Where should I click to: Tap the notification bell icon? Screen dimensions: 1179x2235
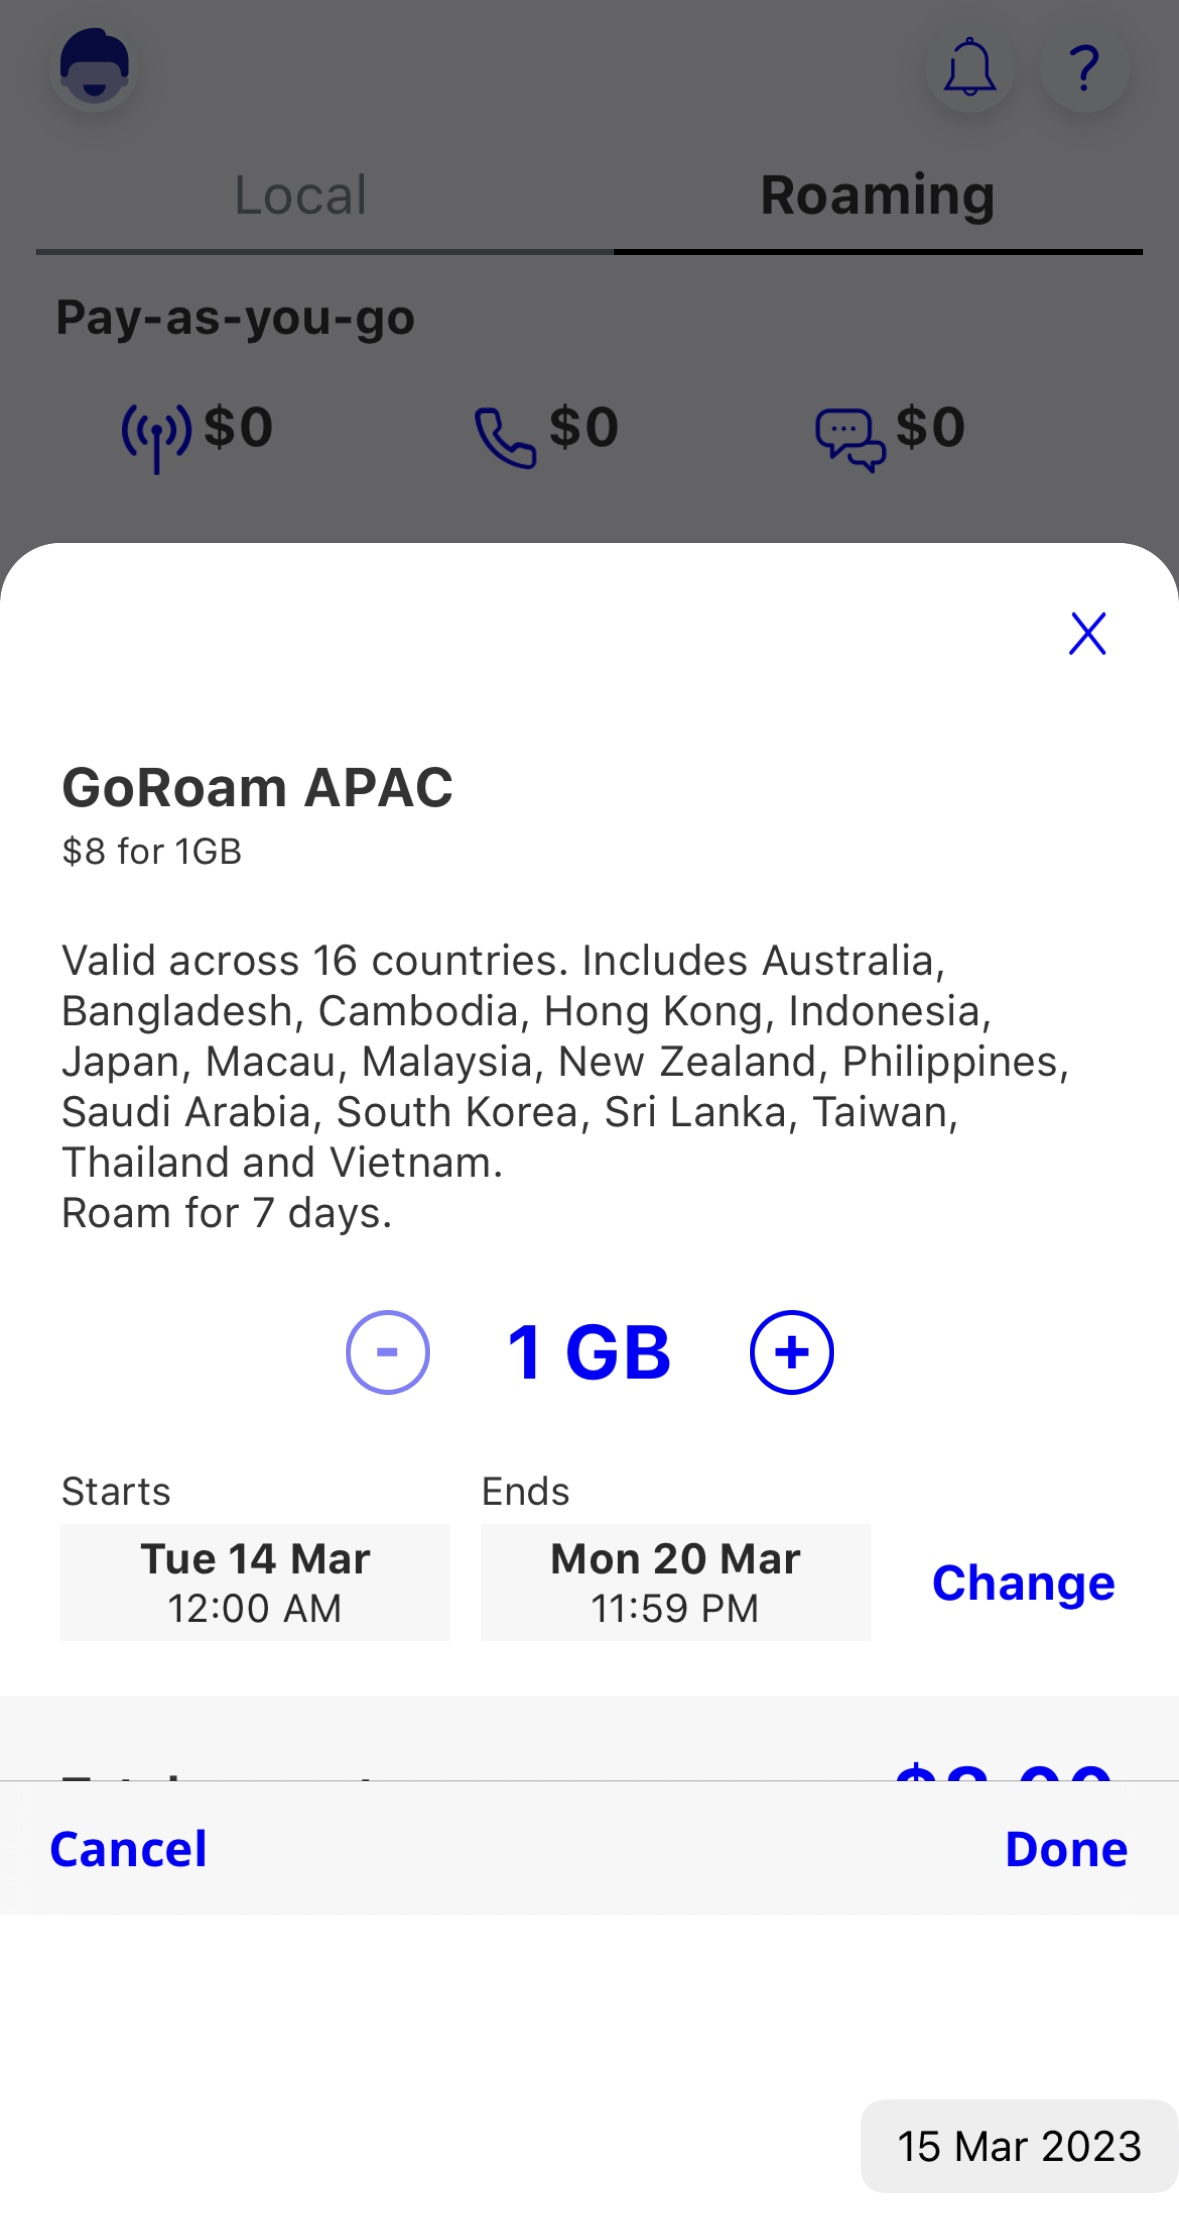970,68
